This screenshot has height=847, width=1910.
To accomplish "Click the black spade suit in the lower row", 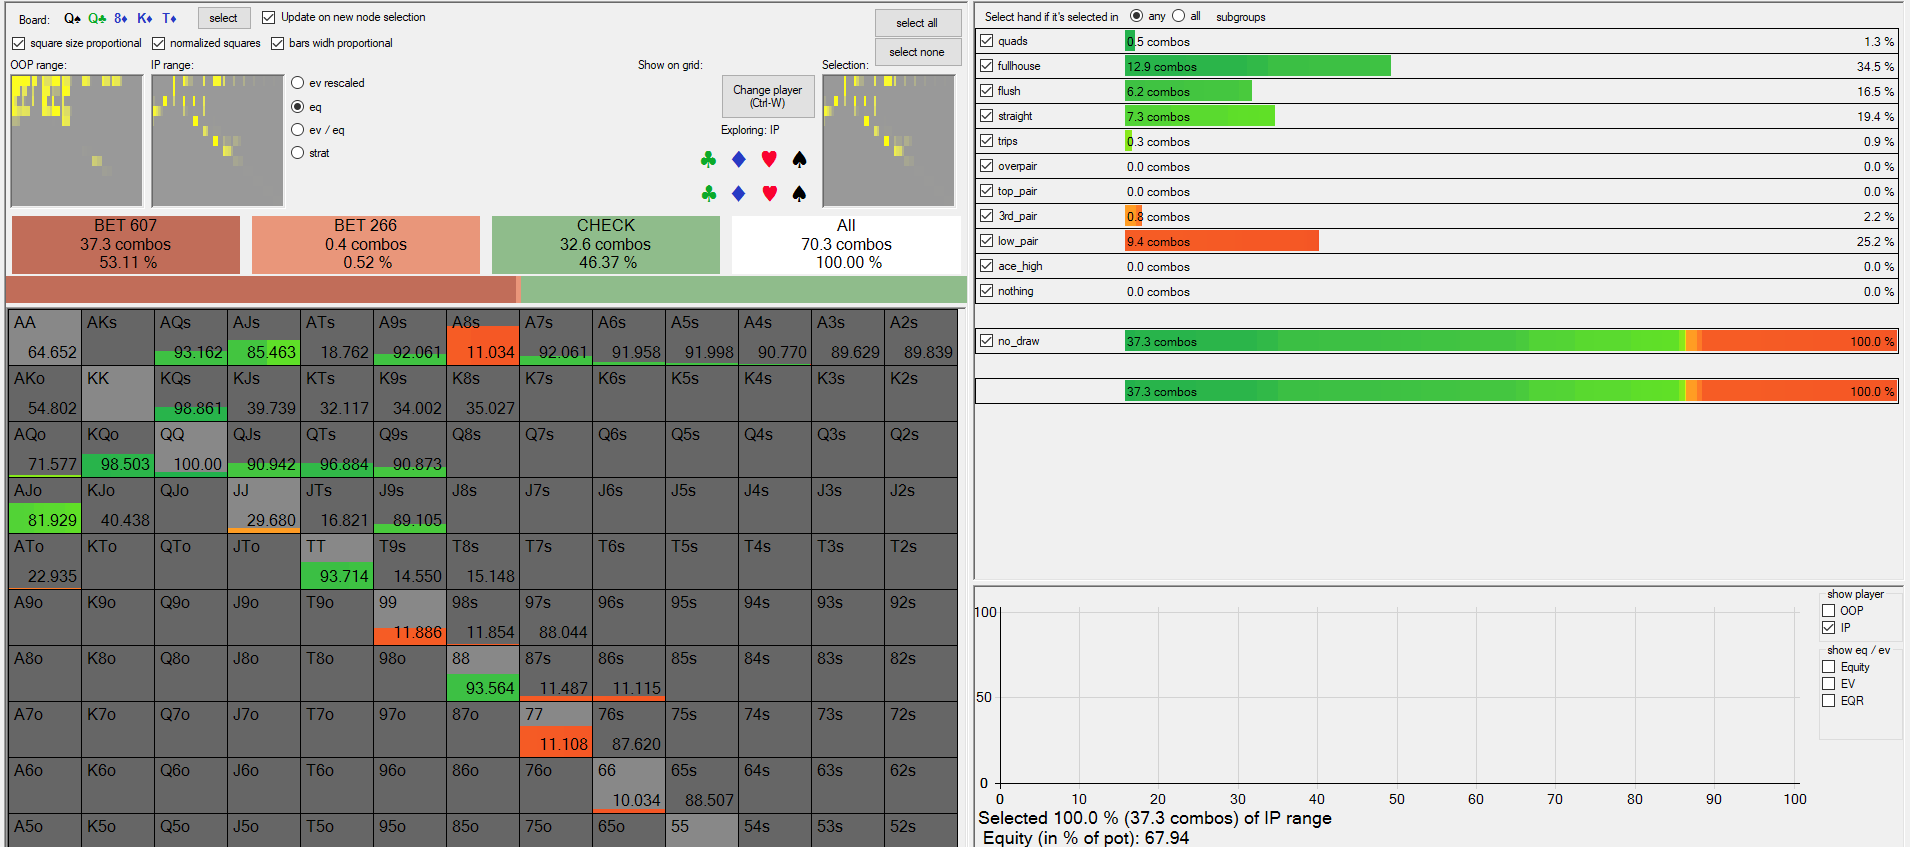I will coord(799,193).
